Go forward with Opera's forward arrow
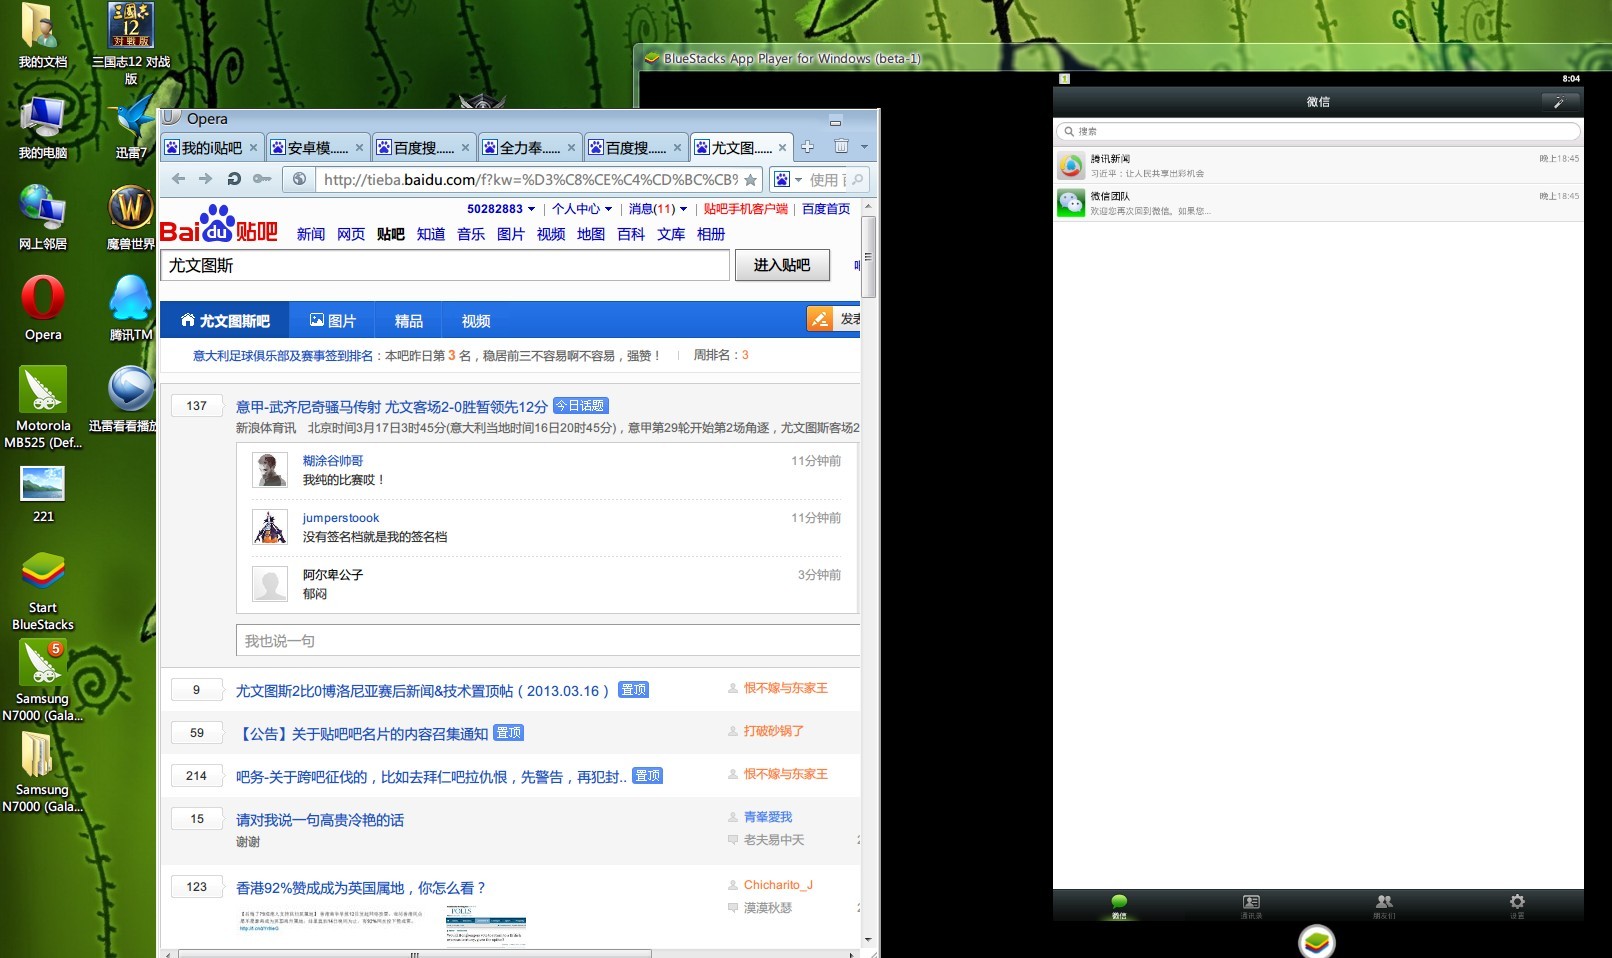The height and width of the screenshot is (958, 1612). [205, 179]
